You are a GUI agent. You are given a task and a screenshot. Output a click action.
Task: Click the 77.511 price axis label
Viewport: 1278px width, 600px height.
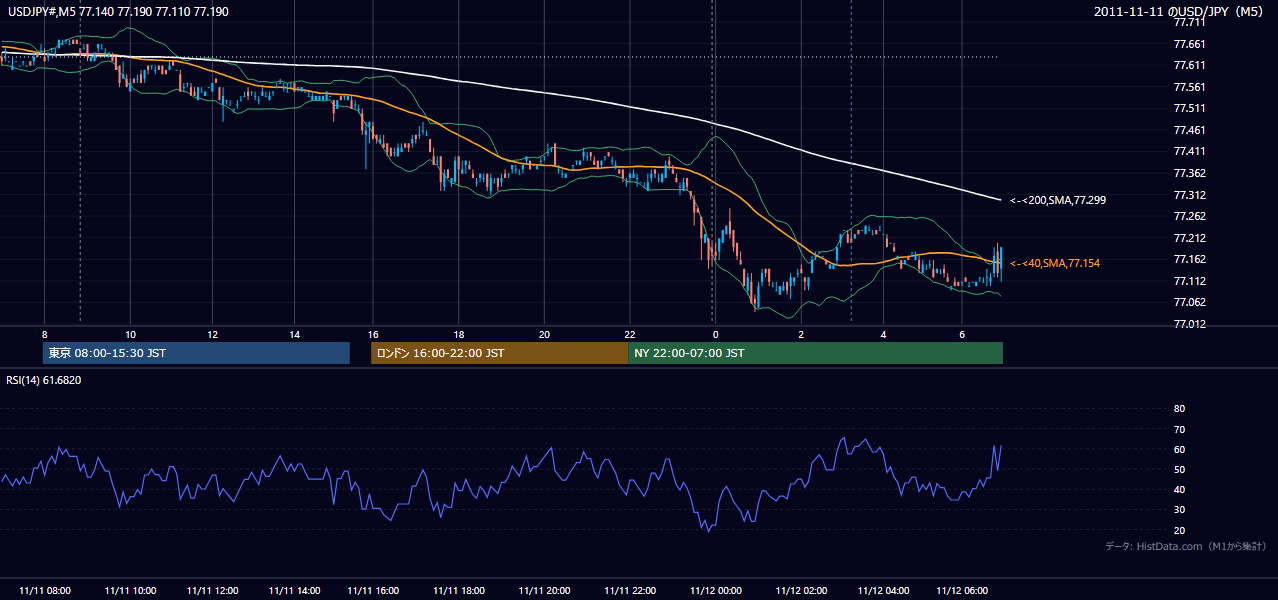point(1190,108)
